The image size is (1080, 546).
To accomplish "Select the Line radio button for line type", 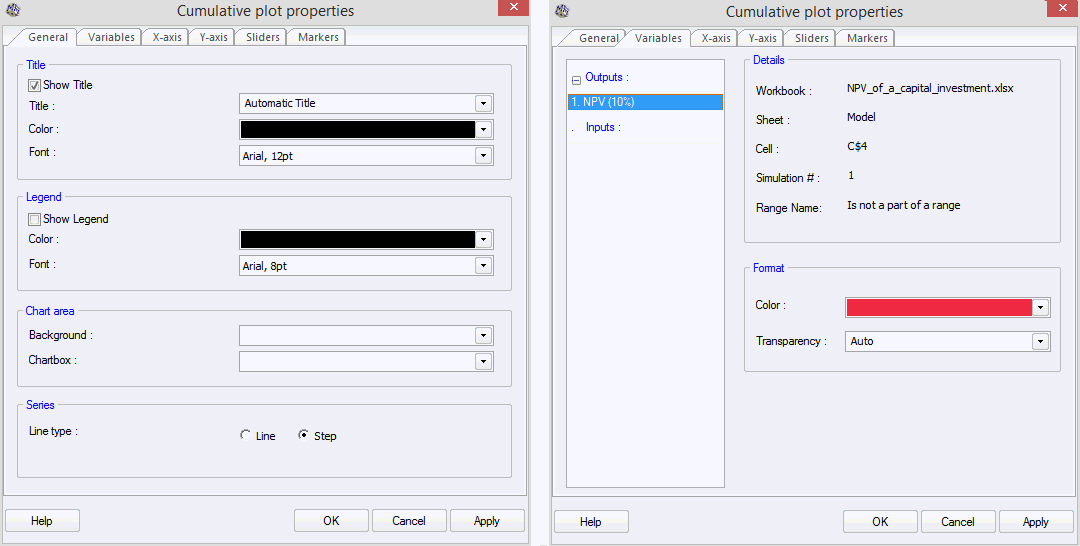I will point(246,436).
